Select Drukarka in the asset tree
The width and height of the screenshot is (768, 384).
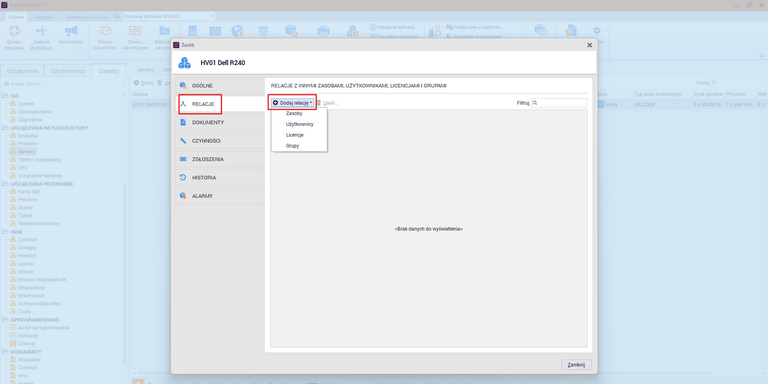point(28,136)
